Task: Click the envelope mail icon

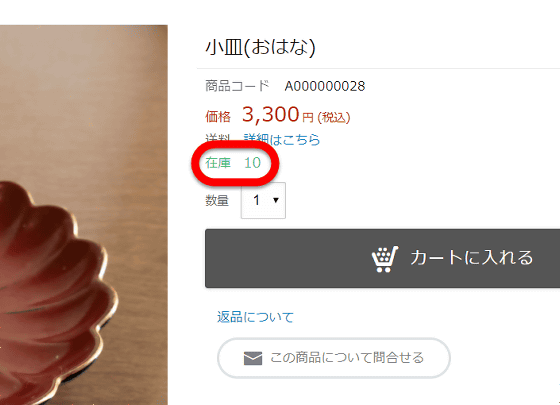Action: coord(253,358)
